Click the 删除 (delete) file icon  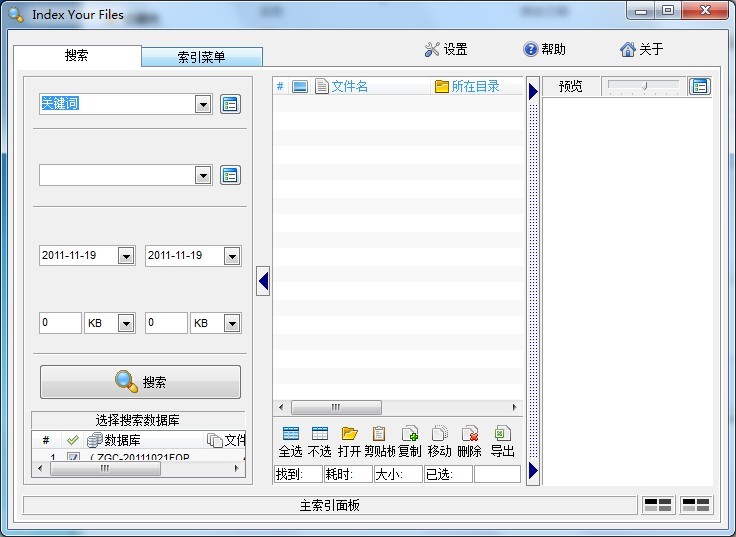tap(469, 434)
